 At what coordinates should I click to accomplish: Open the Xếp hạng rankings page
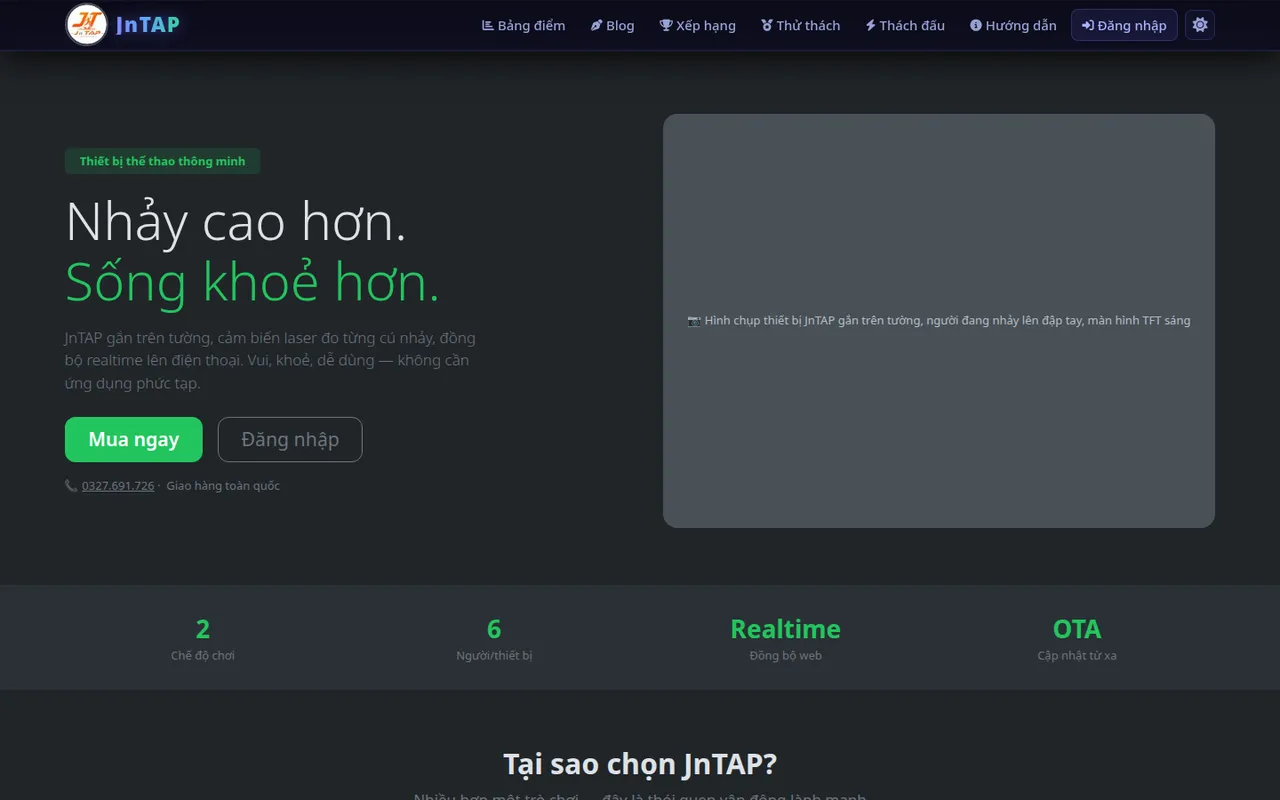pyautogui.click(x=697, y=26)
